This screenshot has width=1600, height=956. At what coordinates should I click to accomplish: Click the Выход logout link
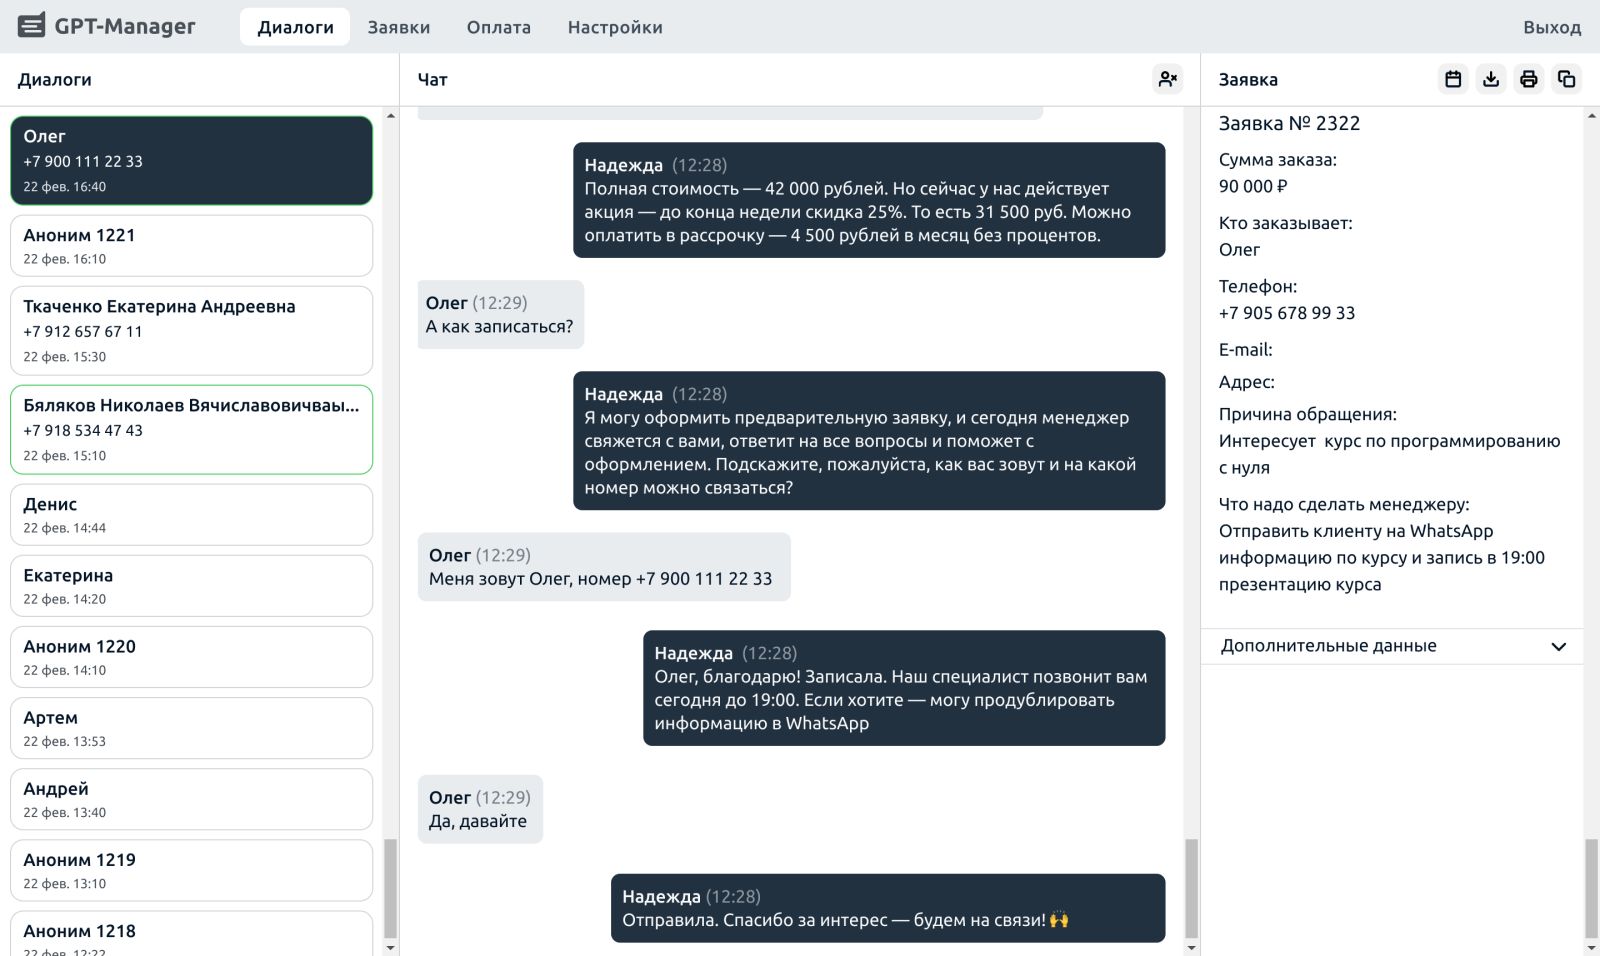tap(1551, 27)
